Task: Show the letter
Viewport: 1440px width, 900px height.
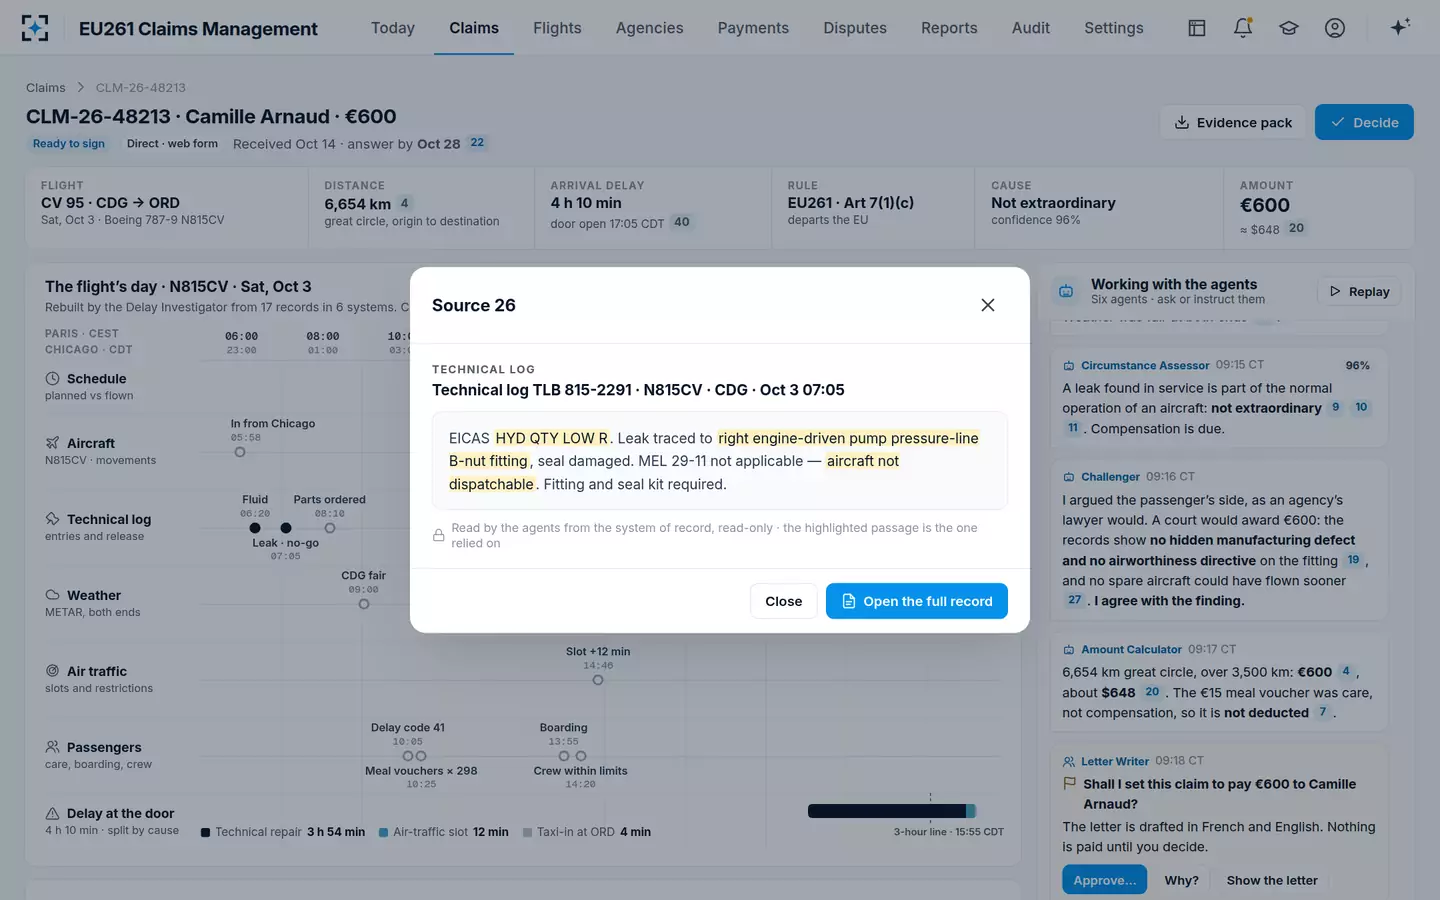Action: coord(1272,880)
